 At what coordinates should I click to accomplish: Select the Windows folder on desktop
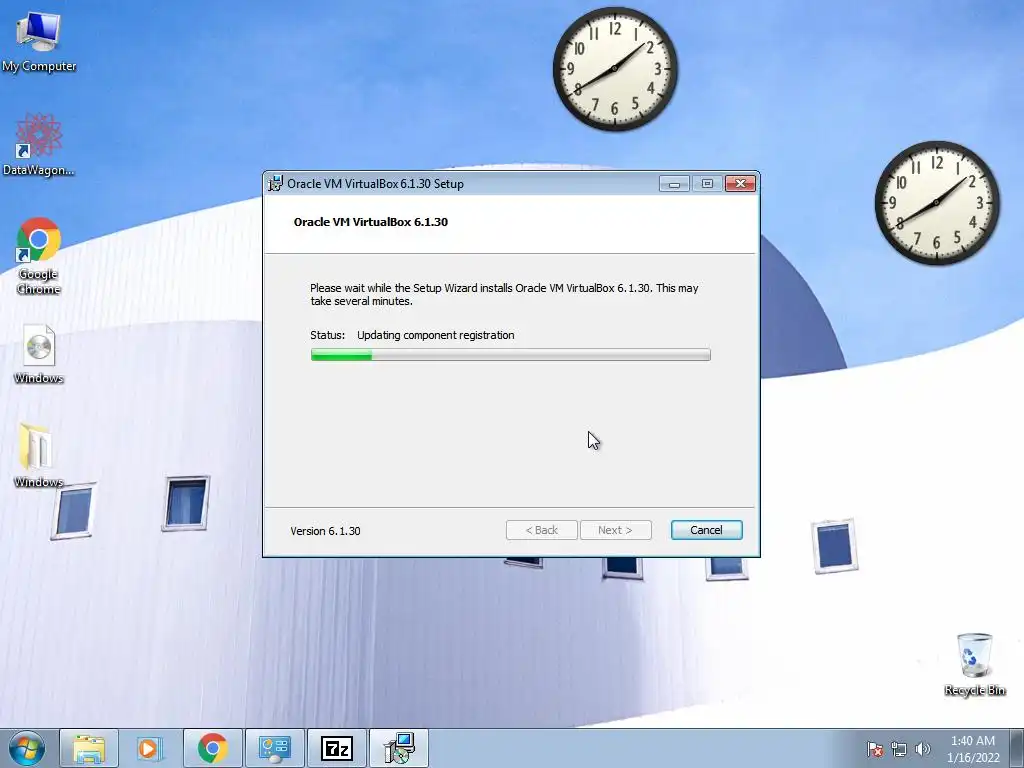pyautogui.click(x=39, y=455)
